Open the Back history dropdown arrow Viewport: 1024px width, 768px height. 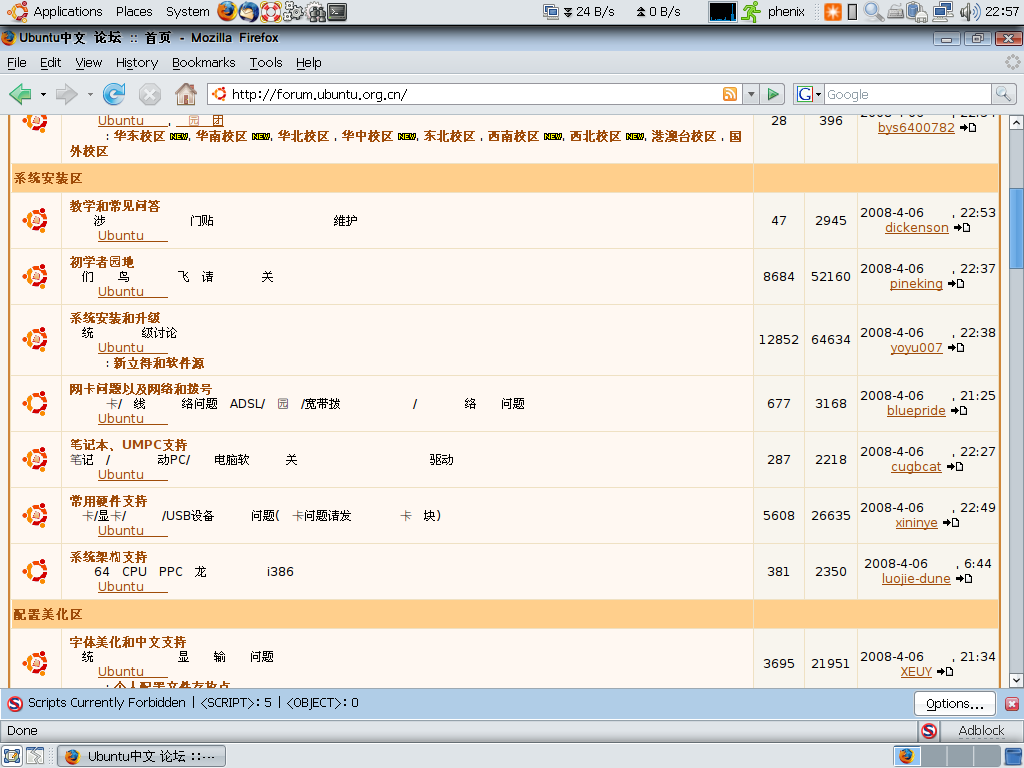(x=43, y=94)
